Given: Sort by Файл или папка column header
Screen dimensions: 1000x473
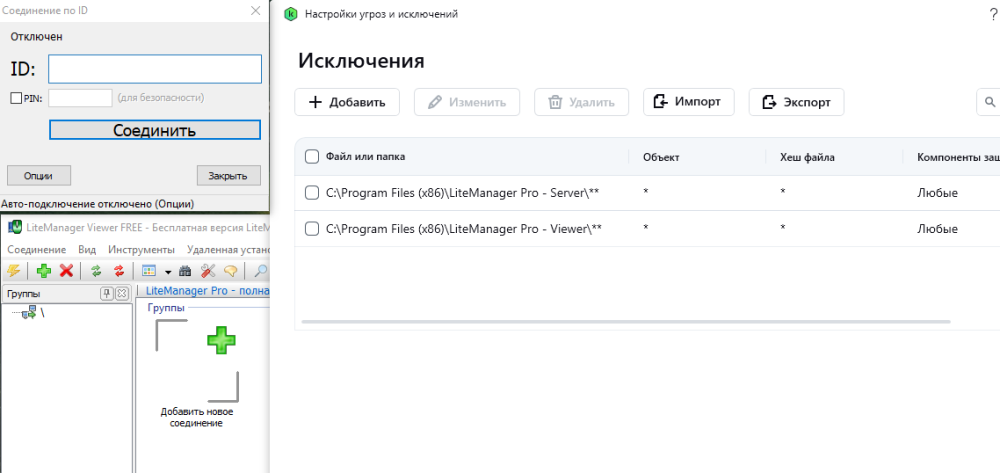Looking at the screenshot, I should [365, 157].
